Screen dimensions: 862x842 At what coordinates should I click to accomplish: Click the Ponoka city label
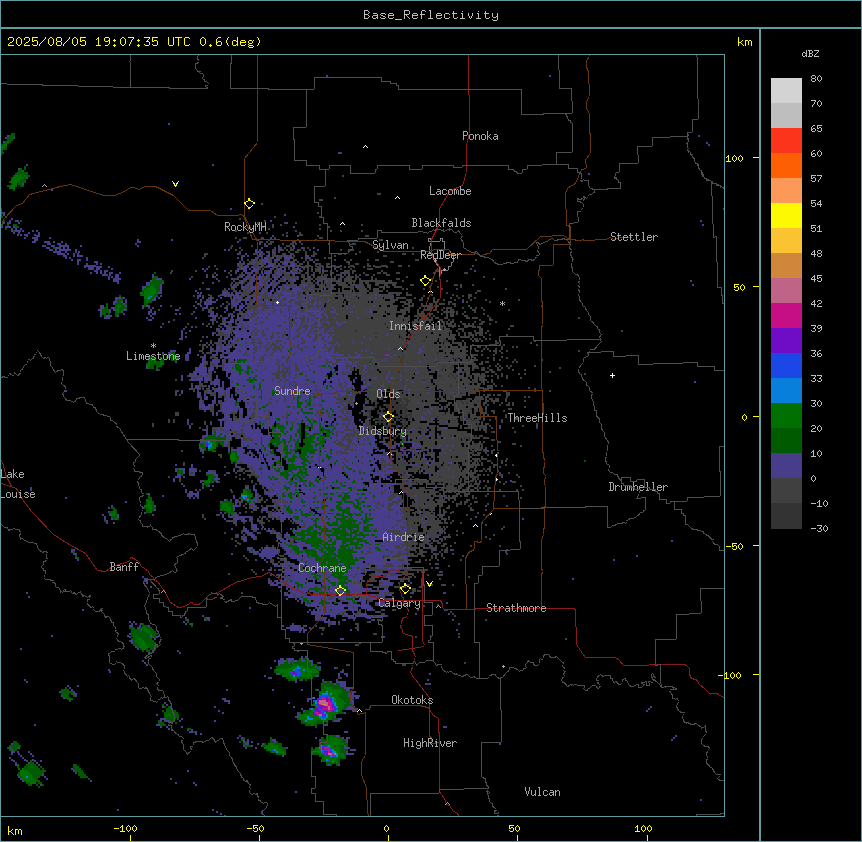[x=480, y=136]
